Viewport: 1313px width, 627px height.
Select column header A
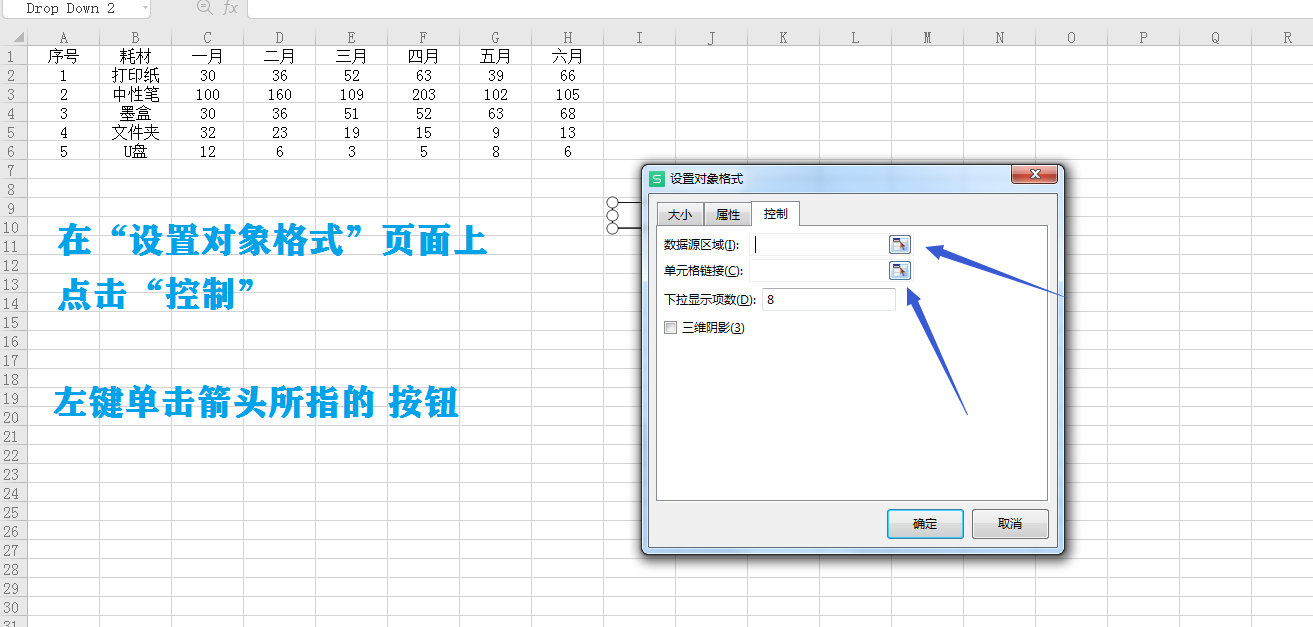point(63,38)
